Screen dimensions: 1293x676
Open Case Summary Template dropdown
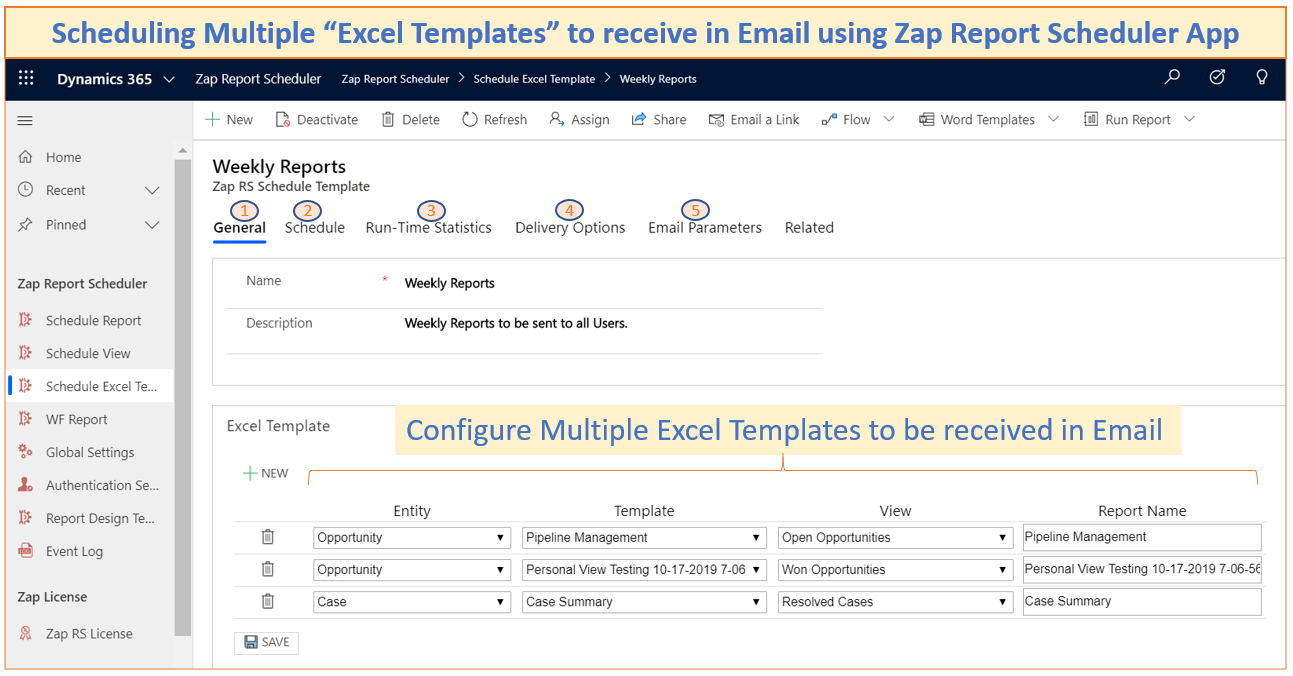click(644, 601)
